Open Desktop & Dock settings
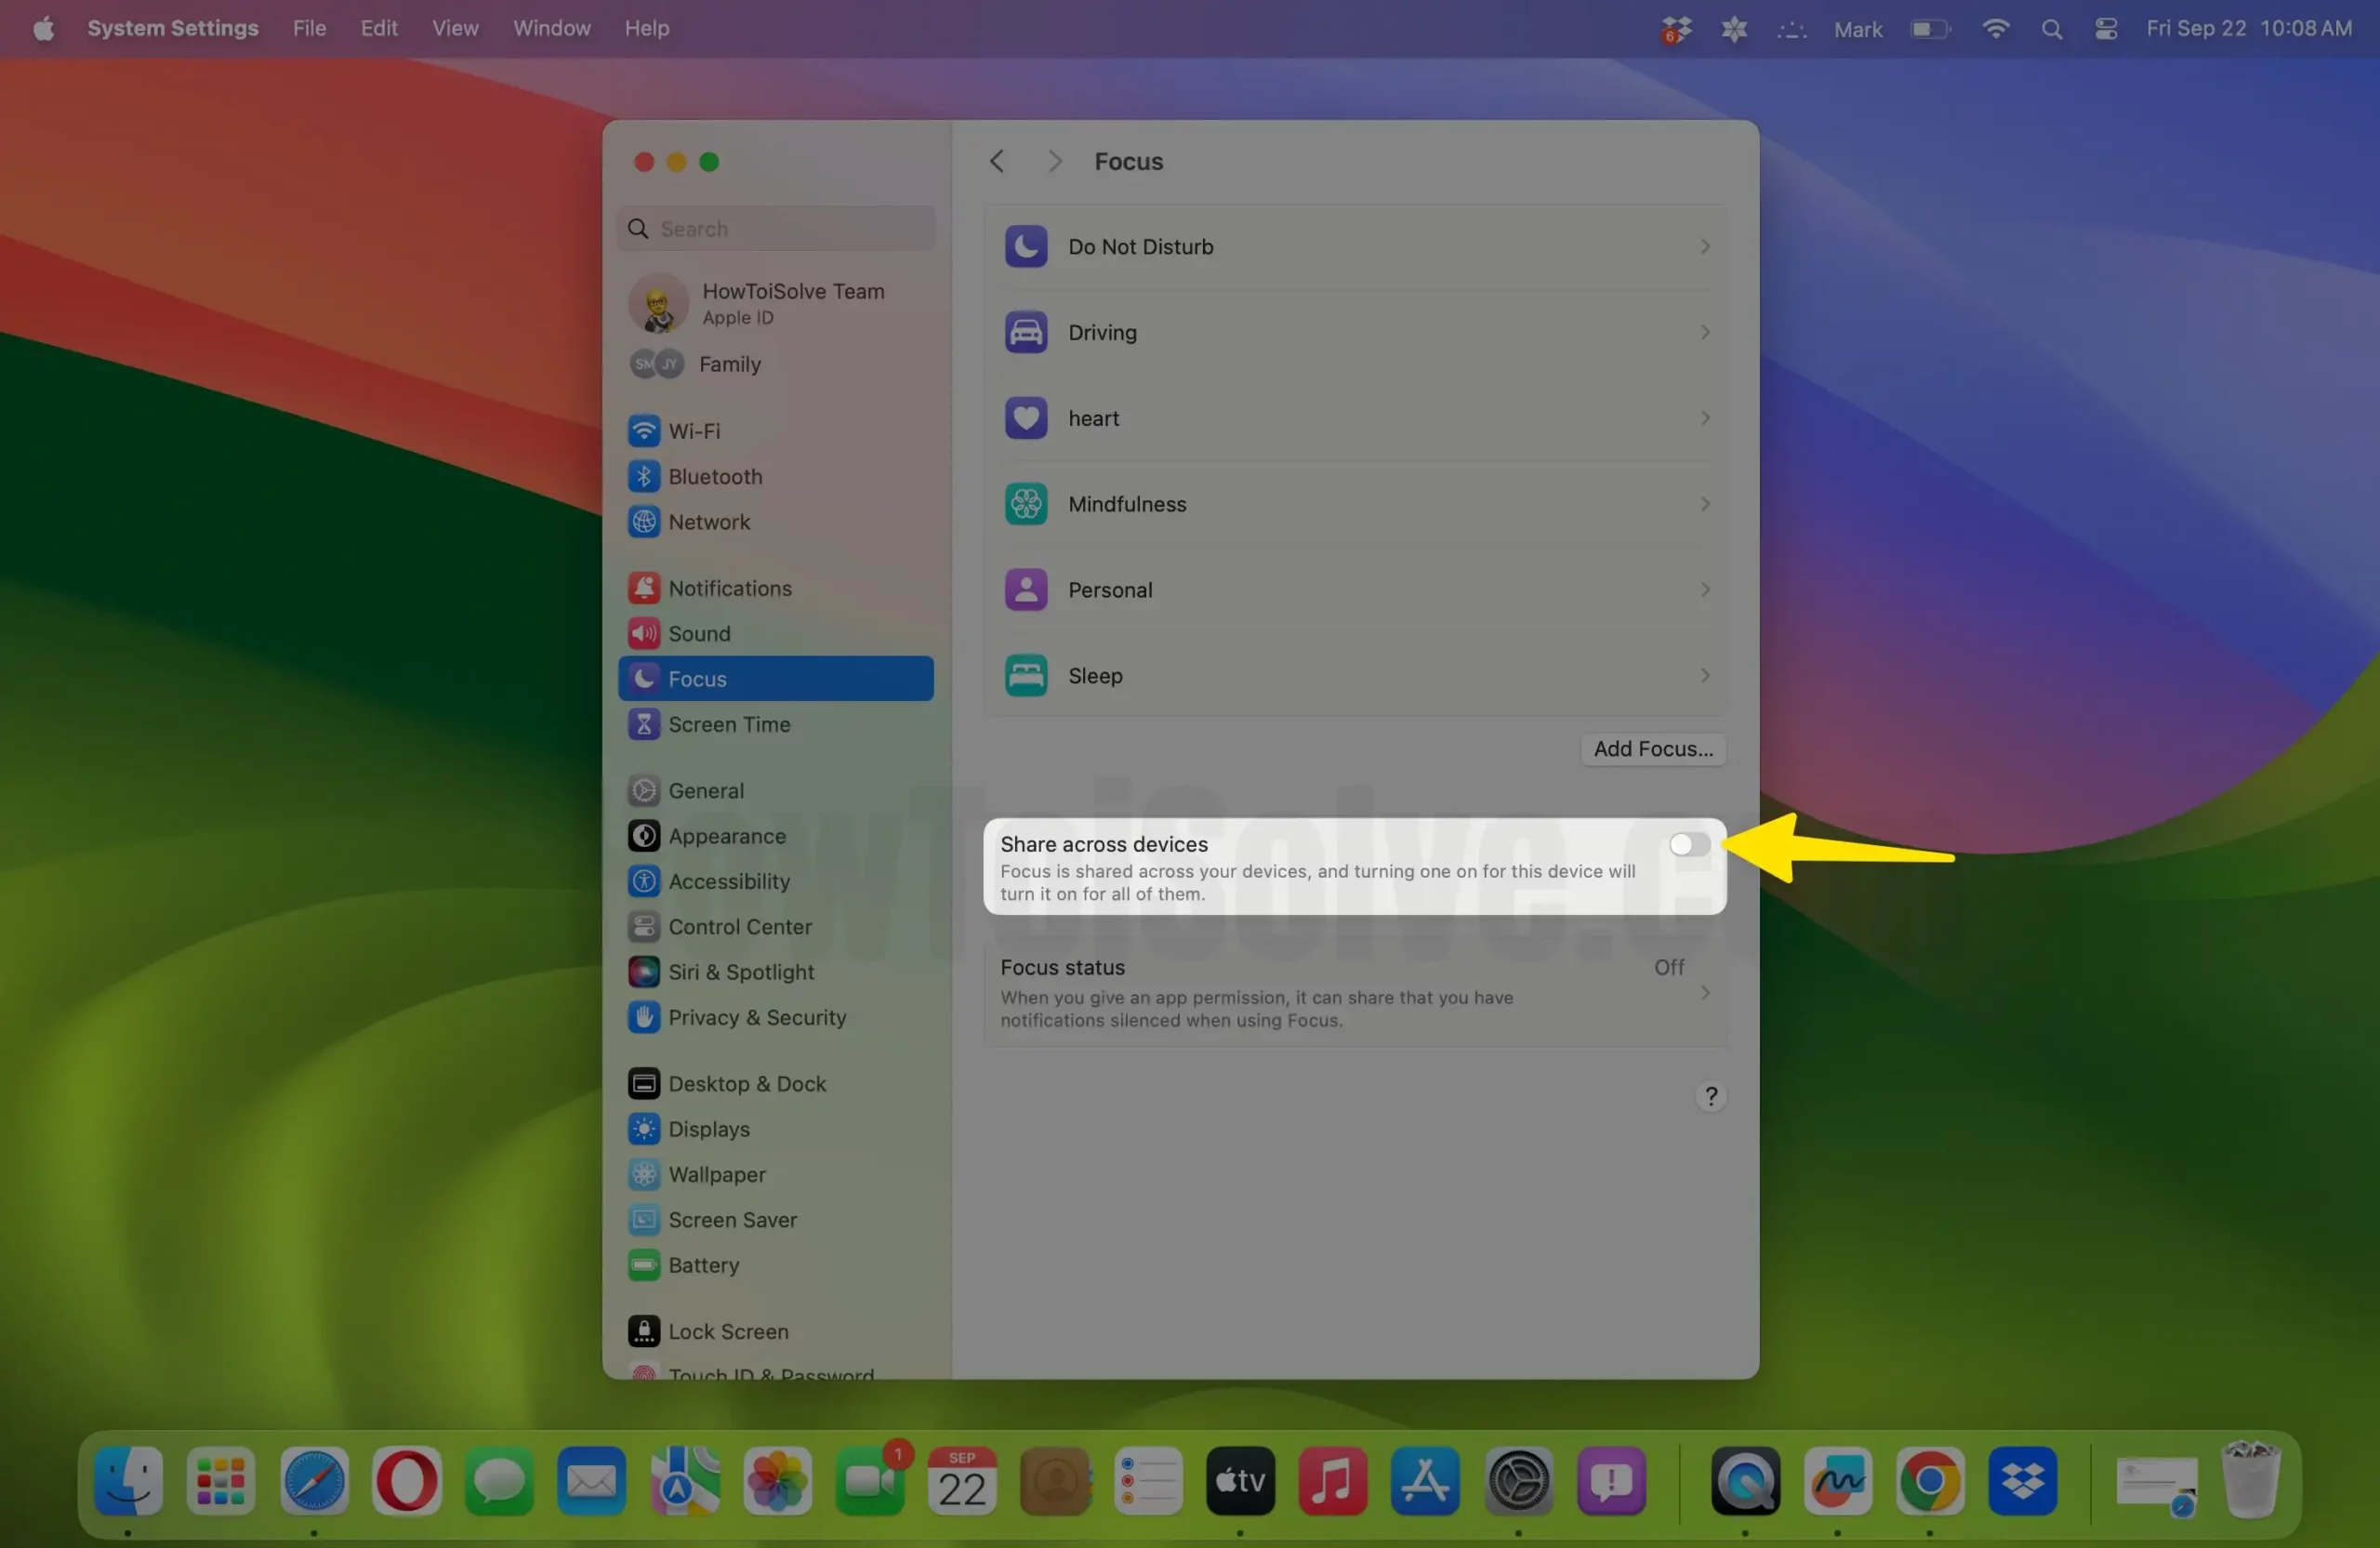The height and width of the screenshot is (1548, 2380). [776, 1084]
